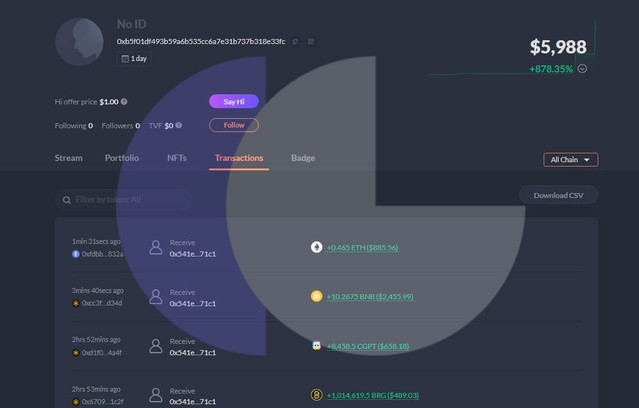Image resolution: width=639 pixels, height=408 pixels.
Task: Click the CGPT token icon in third transaction
Action: click(317, 346)
